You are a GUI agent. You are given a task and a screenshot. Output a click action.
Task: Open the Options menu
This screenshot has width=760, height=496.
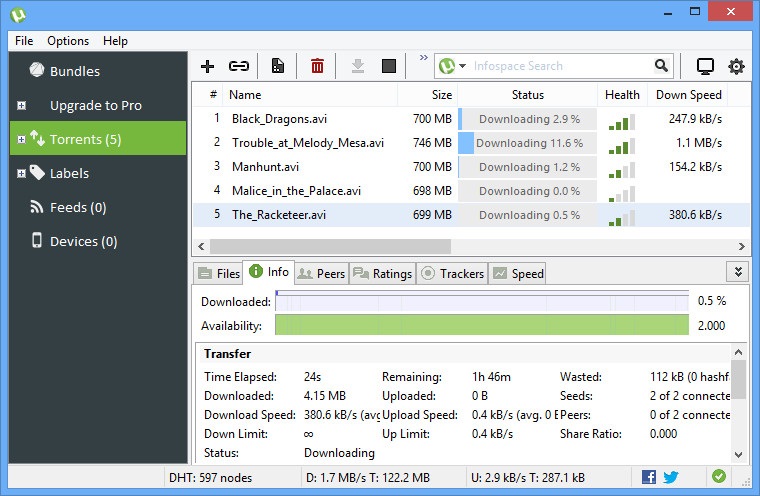click(68, 41)
